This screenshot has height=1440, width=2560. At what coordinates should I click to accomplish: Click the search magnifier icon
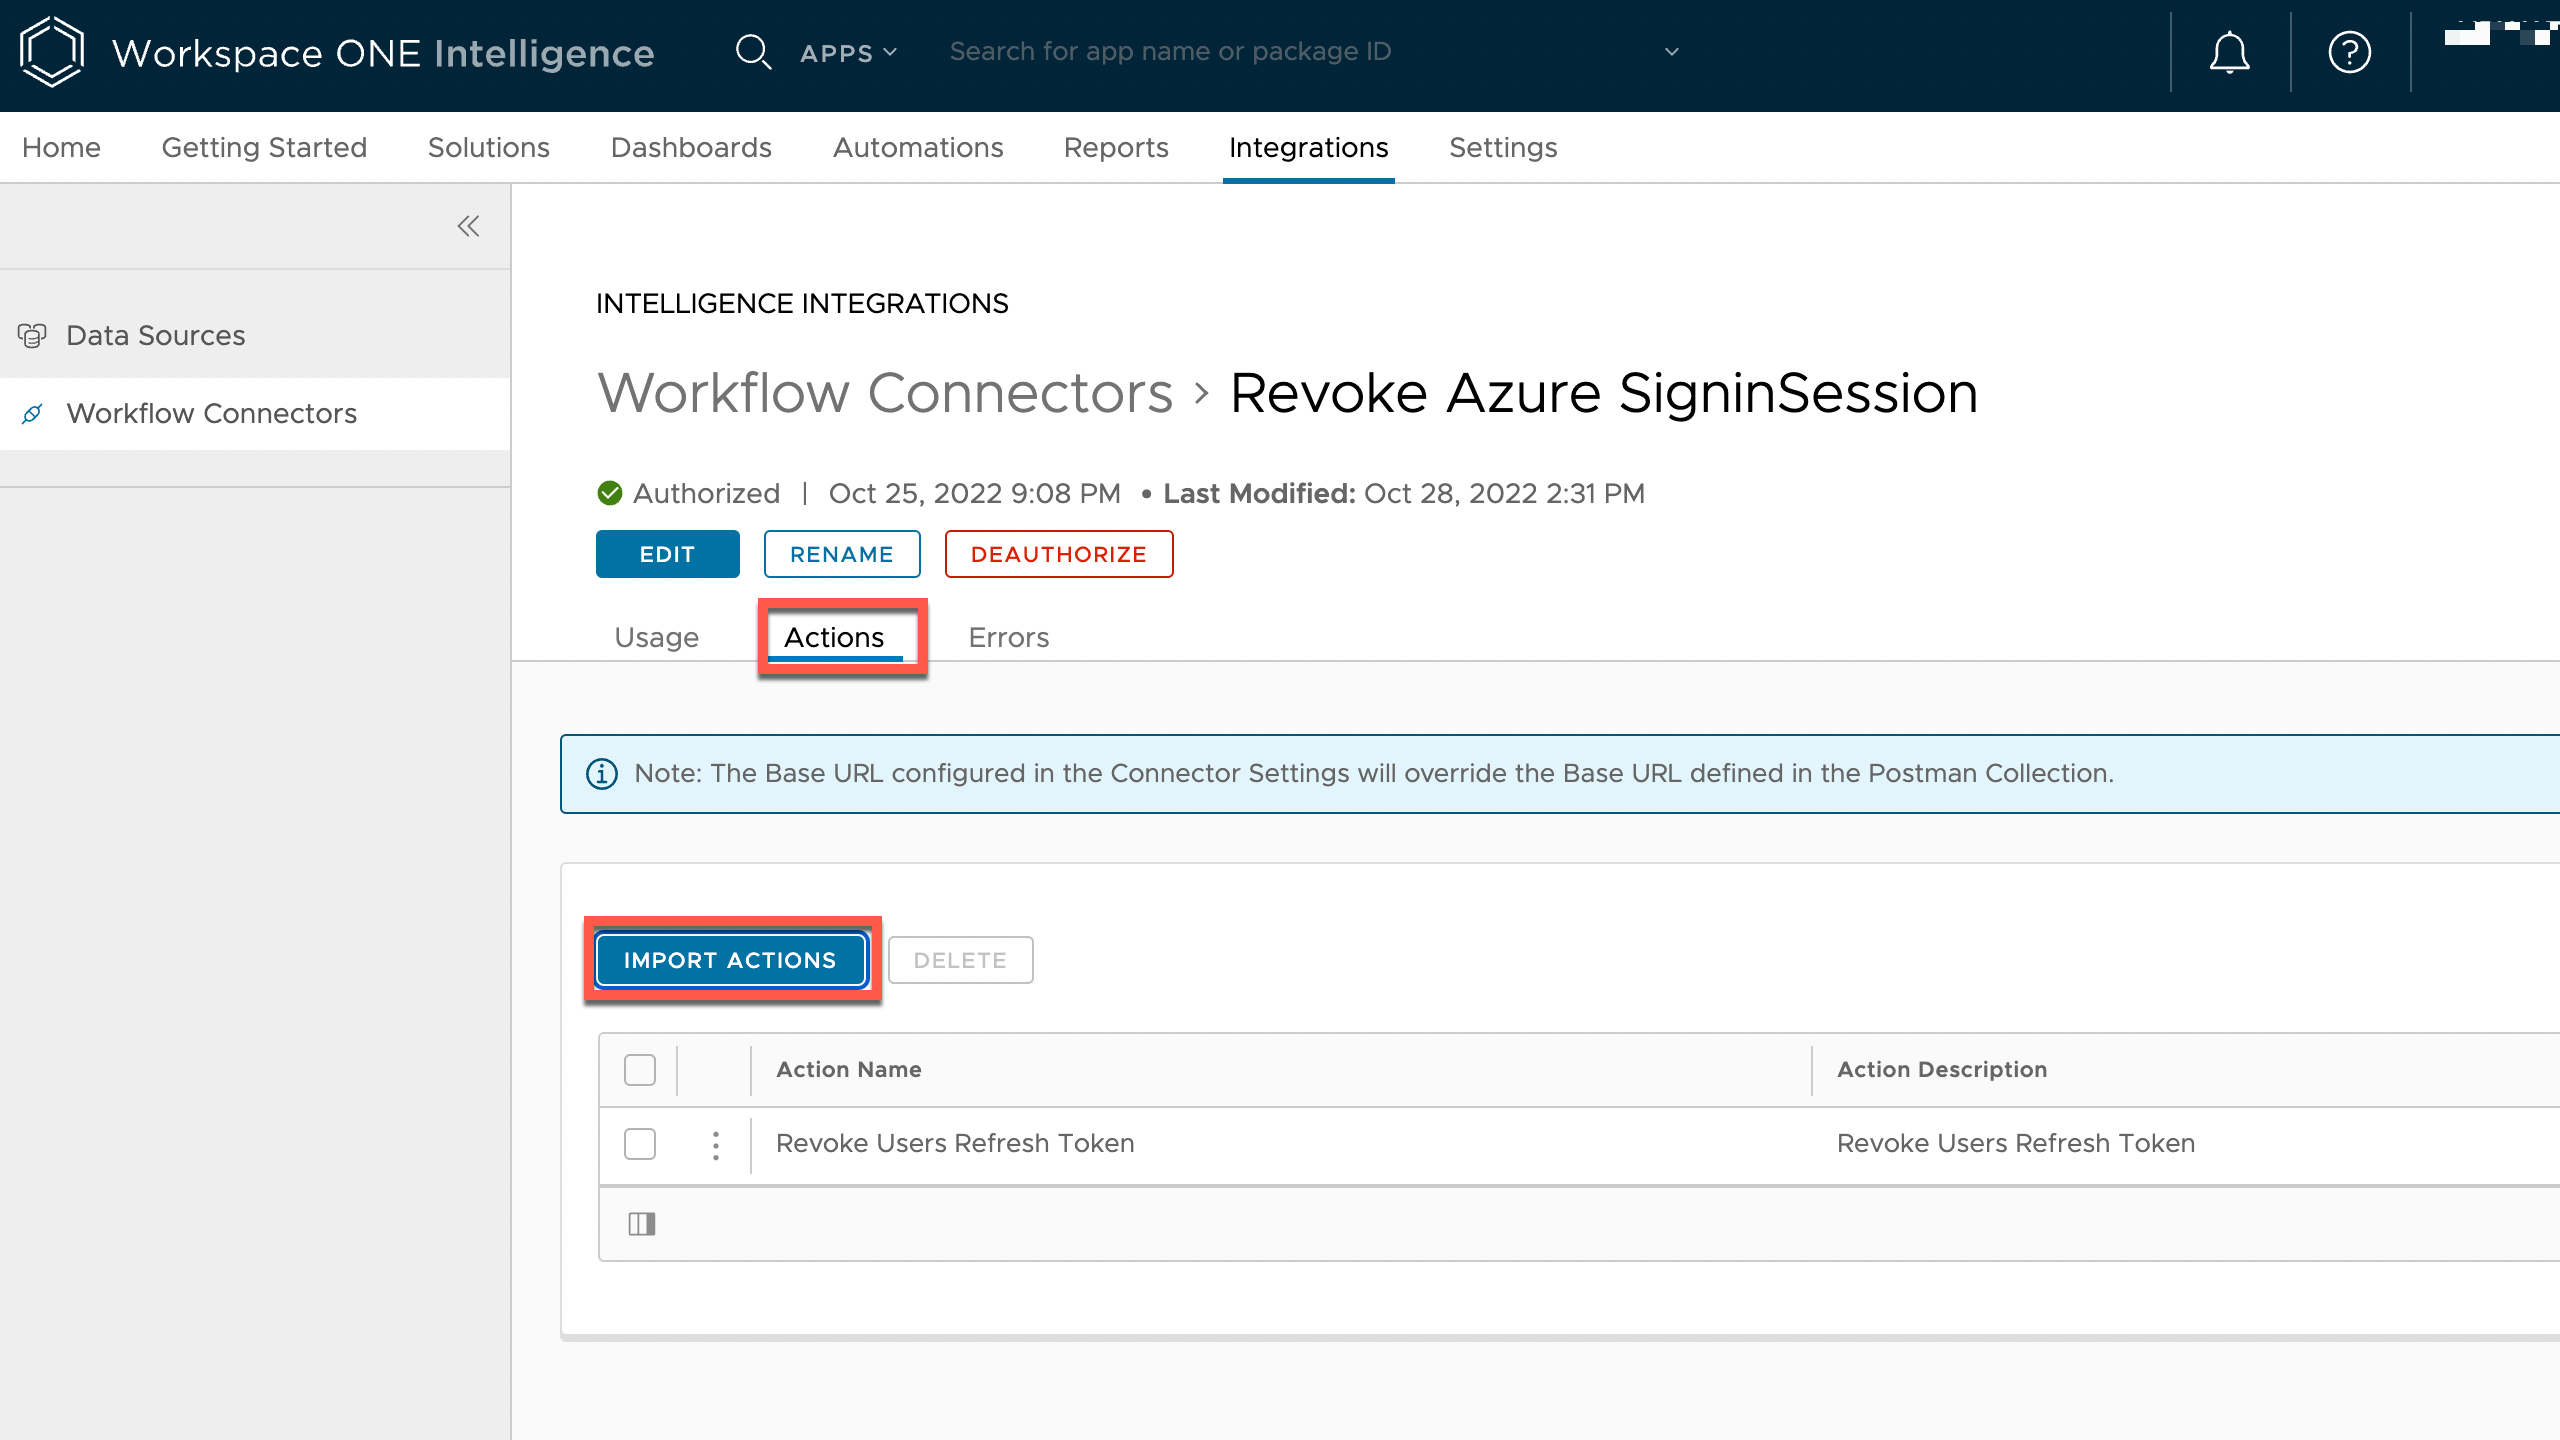click(x=753, y=52)
